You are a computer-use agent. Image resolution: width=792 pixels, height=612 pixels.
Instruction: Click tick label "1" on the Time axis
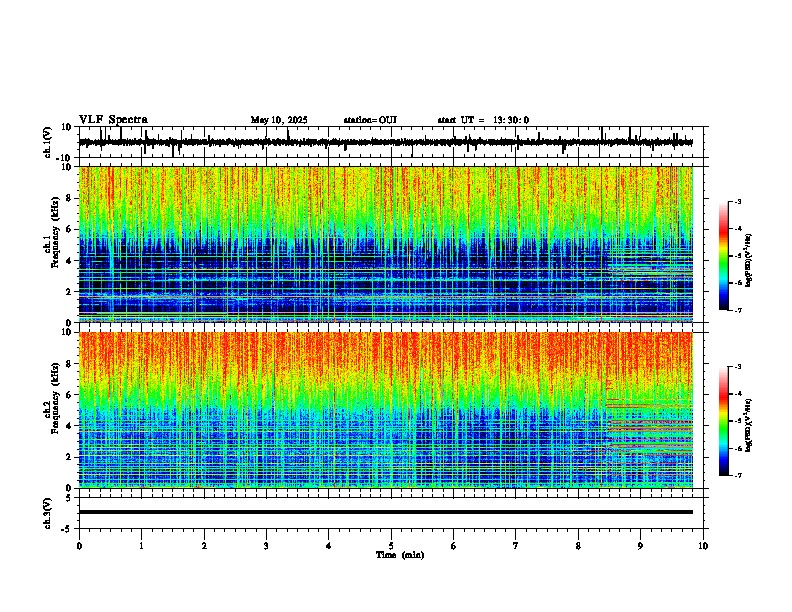[x=141, y=546]
